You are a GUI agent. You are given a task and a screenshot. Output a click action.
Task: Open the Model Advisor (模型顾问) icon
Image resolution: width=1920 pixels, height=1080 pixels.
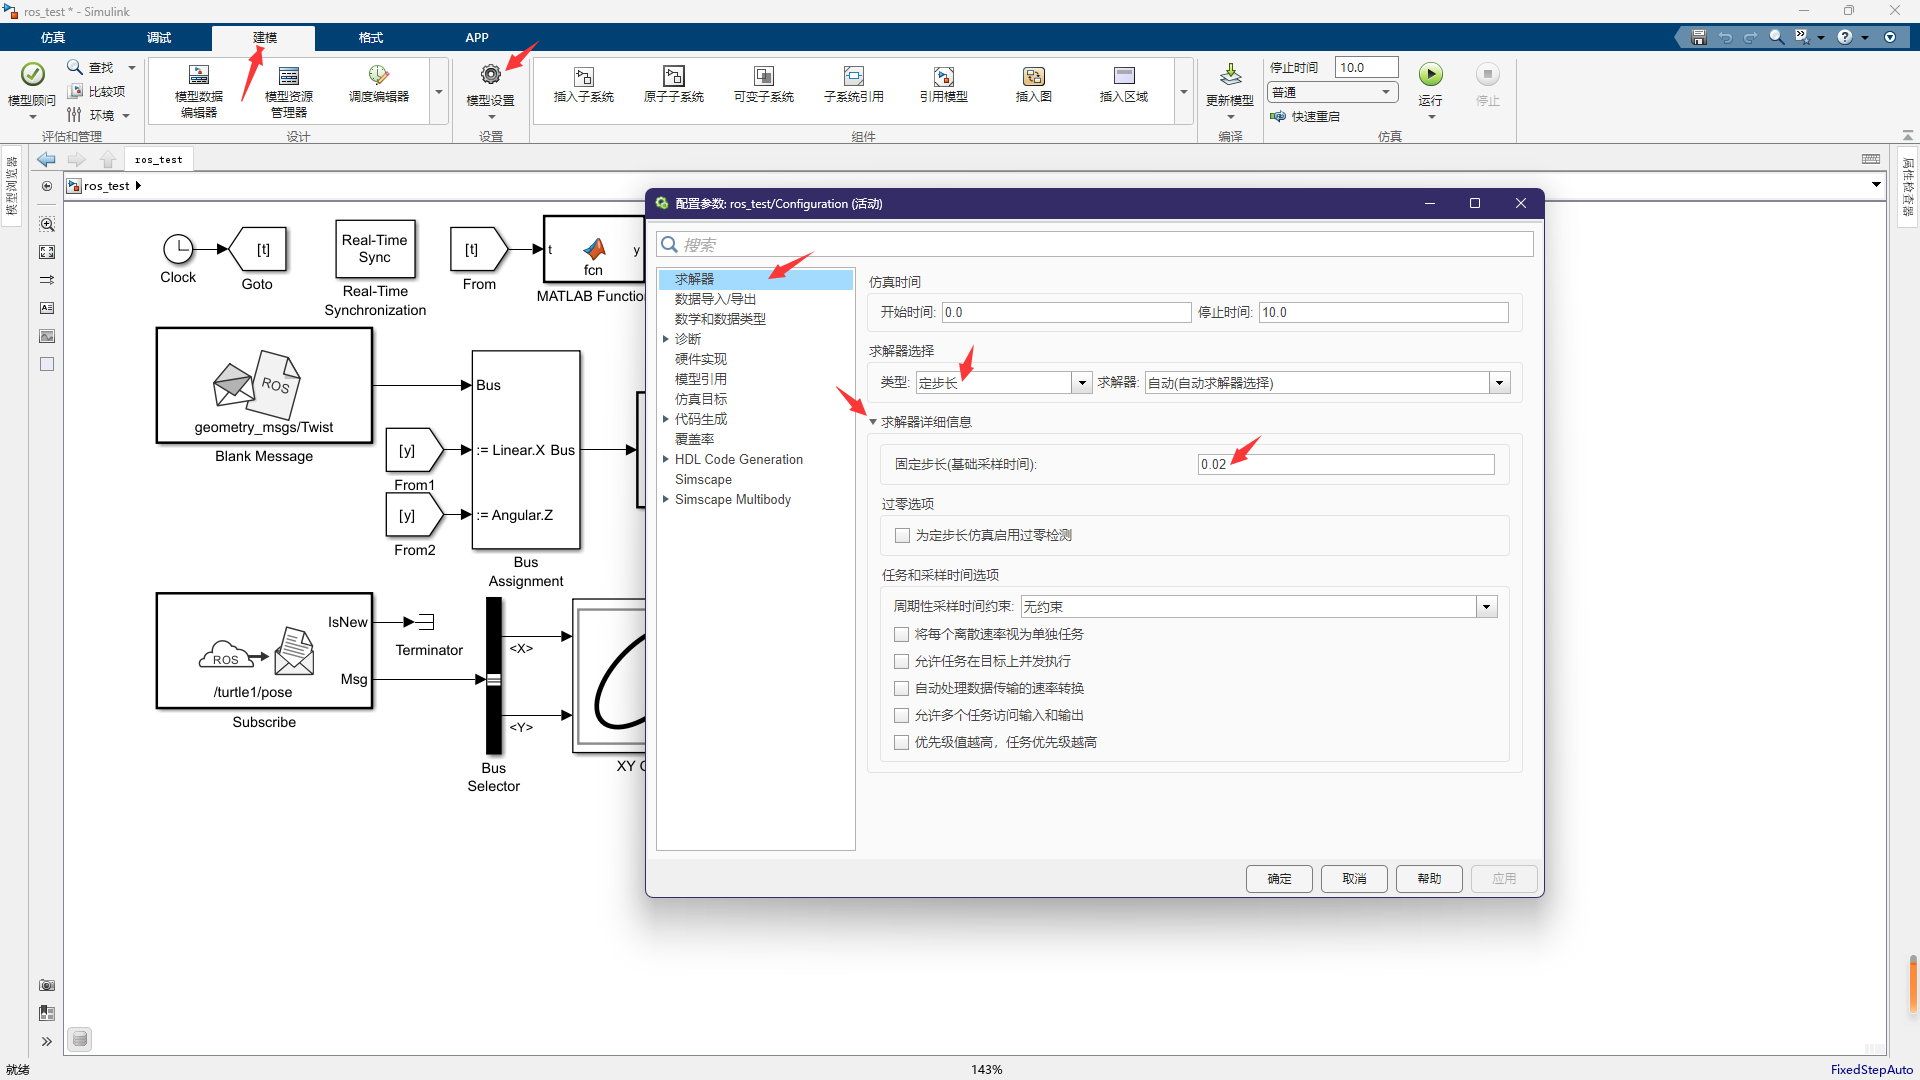click(x=32, y=75)
